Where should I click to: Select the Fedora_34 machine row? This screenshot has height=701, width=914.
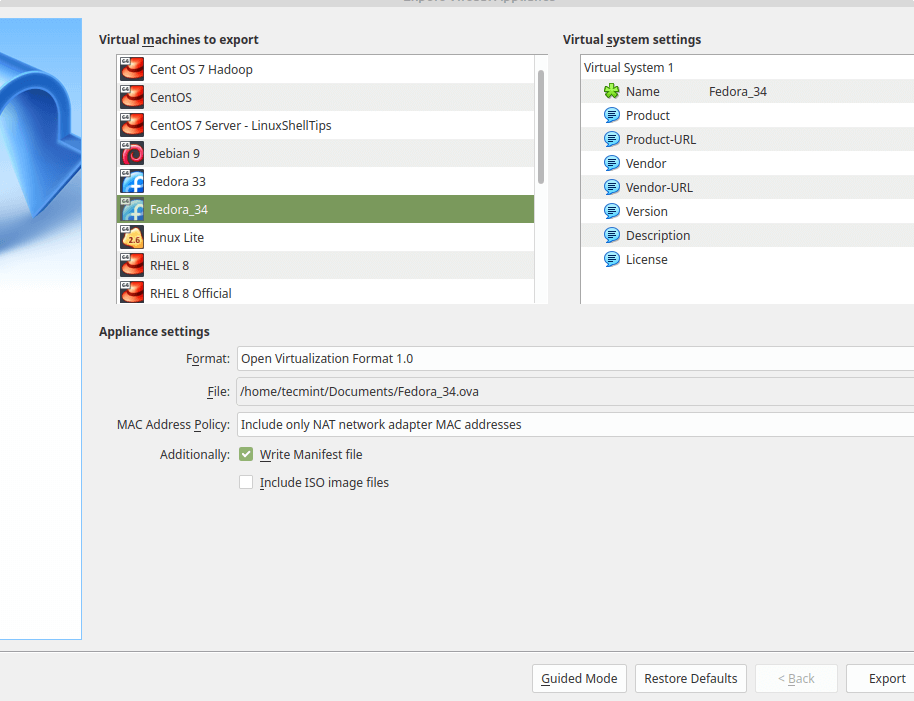(x=326, y=209)
